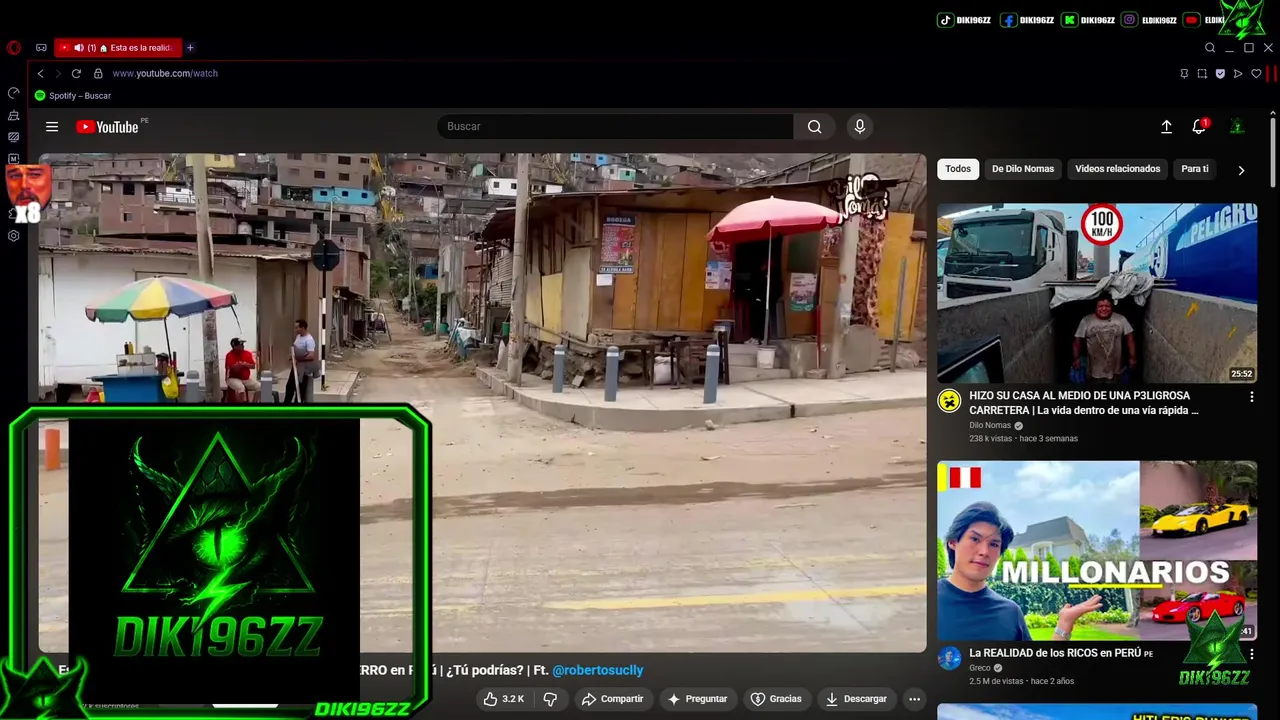Open the YouTube account avatar menu

(1237, 127)
